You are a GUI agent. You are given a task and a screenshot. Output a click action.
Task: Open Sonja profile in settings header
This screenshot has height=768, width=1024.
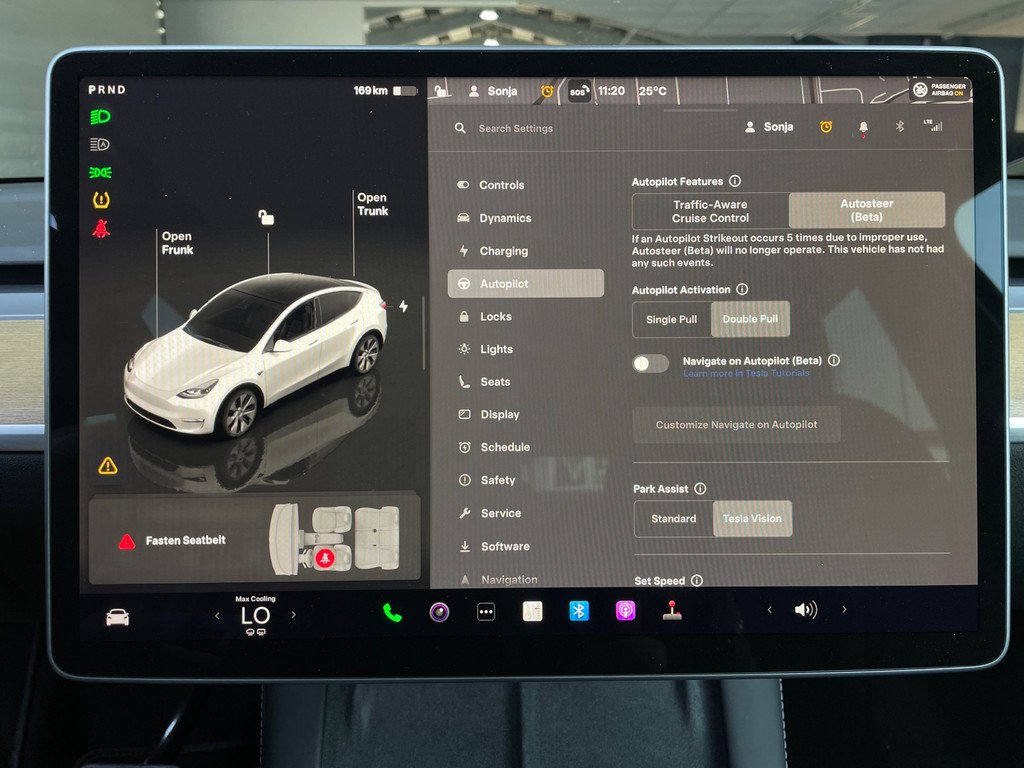click(769, 127)
